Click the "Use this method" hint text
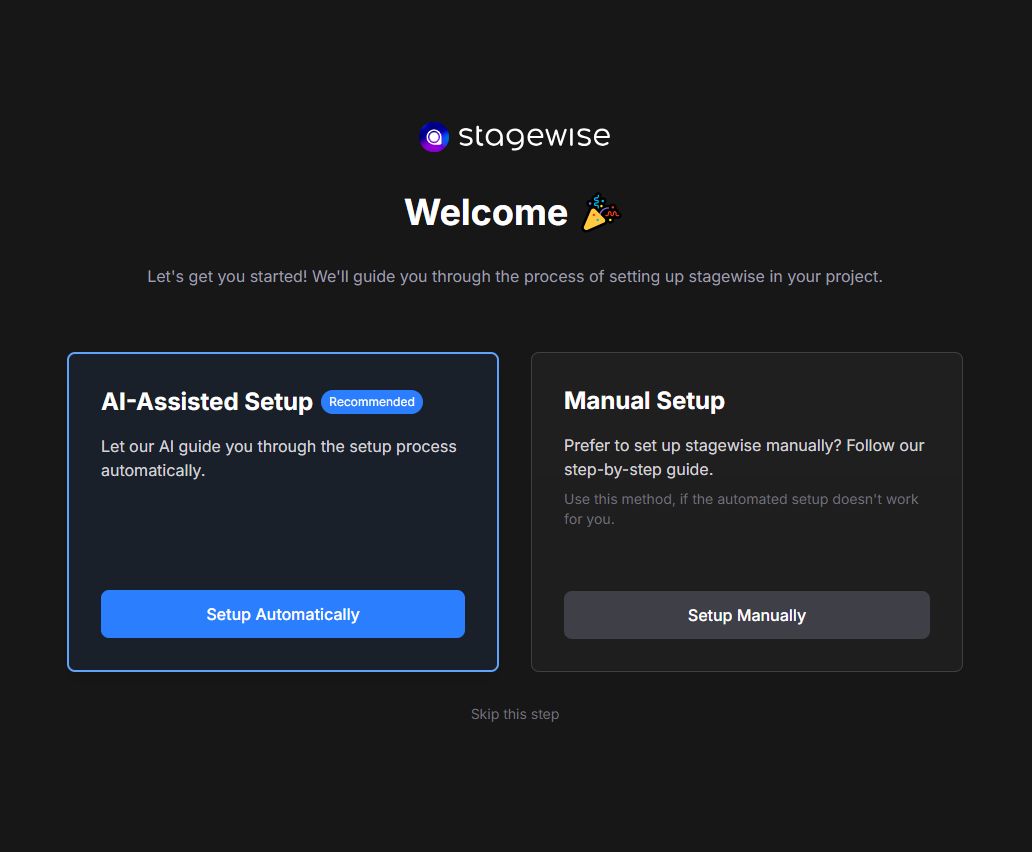The image size is (1032, 852). tap(740, 499)
